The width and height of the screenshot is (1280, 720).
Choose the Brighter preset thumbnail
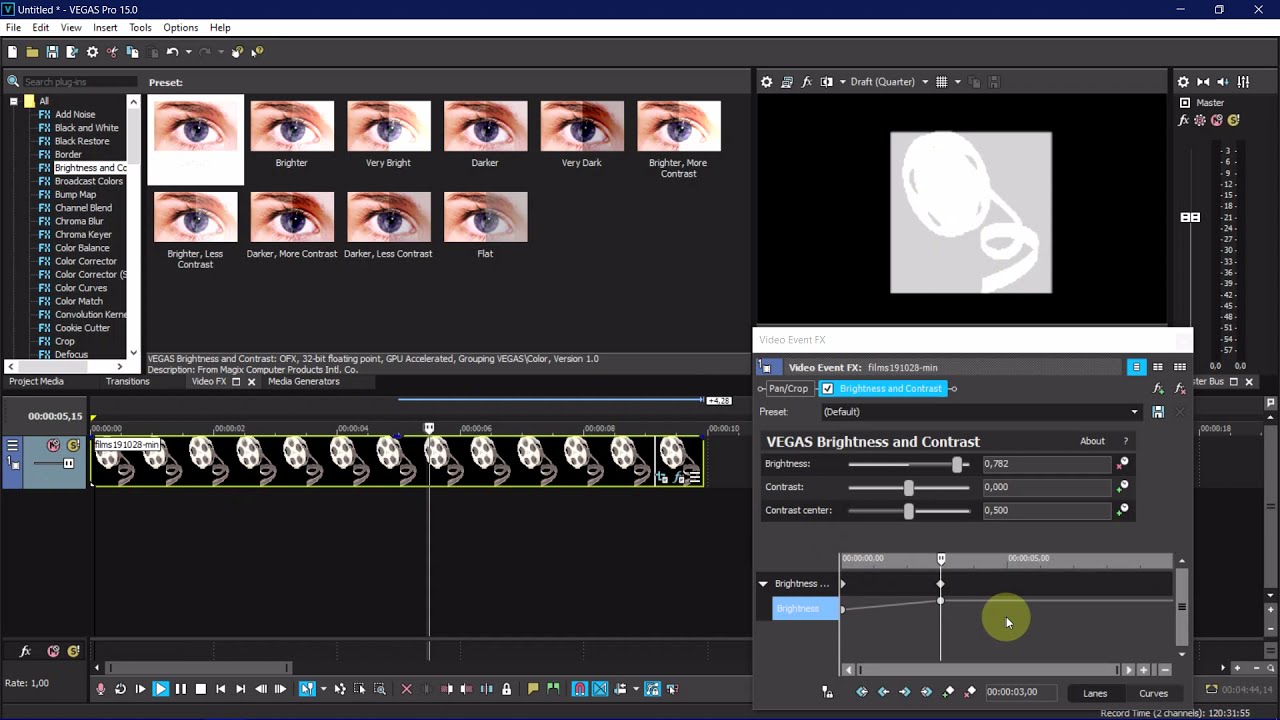tap(292, 126)
